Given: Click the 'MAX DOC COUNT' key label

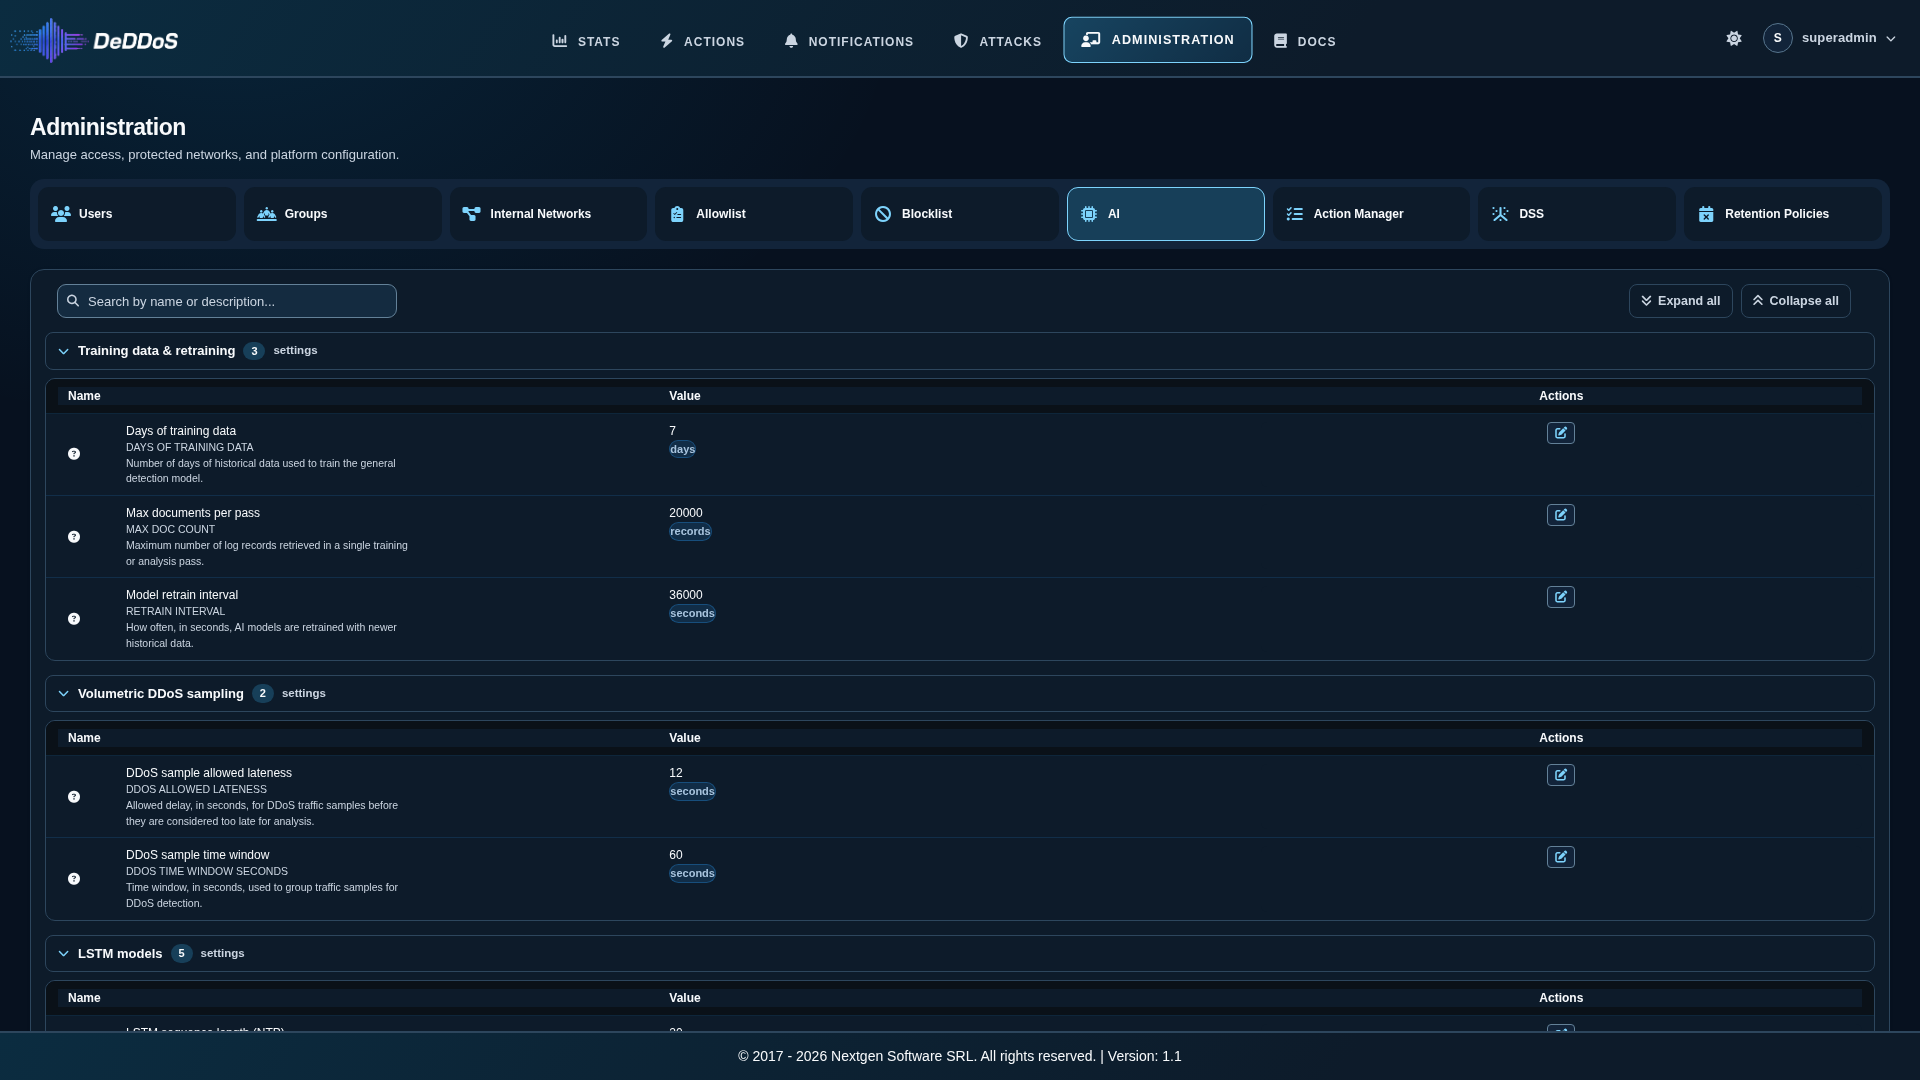Looking at the screenshot, I should coord(170,529).
